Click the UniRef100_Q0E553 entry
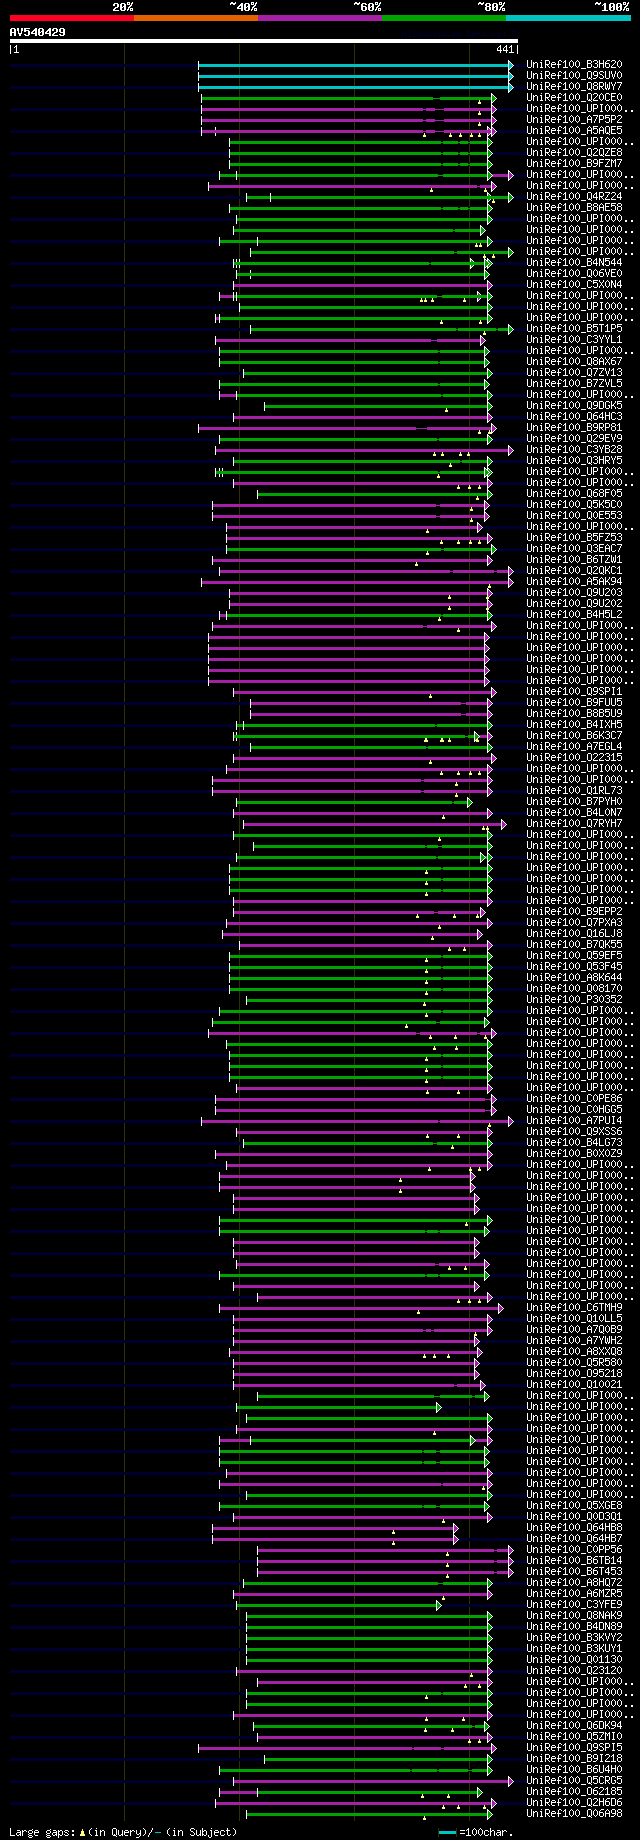This screenshot has width=640, height=1840. pos(574,516)
